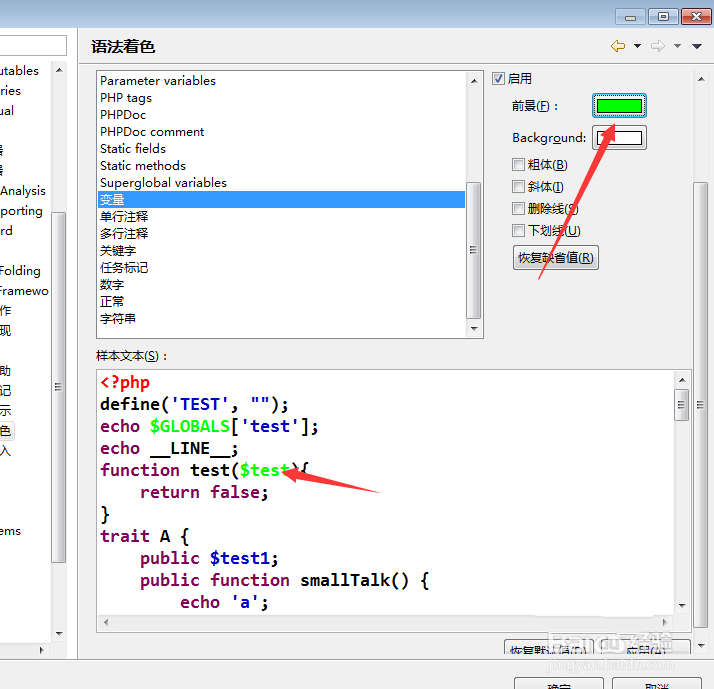The image size is (714, 689).
Task: Click the right page scrollbar thumb
Action: [x=700, y=404]
